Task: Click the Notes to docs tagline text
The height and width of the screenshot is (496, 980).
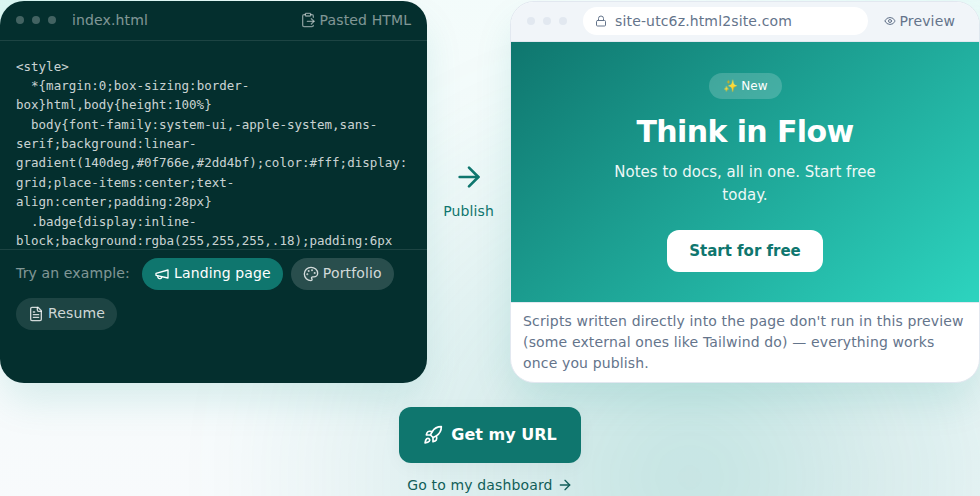Action: pyautogui.click(x=744, y=183)
